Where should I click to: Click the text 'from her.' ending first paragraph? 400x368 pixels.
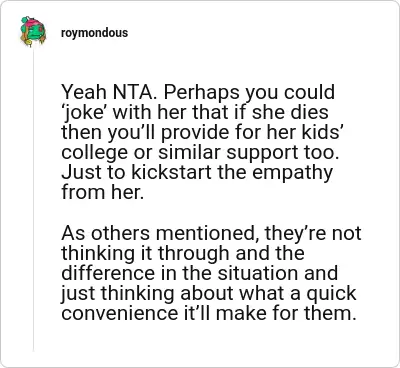click(103, 192)
